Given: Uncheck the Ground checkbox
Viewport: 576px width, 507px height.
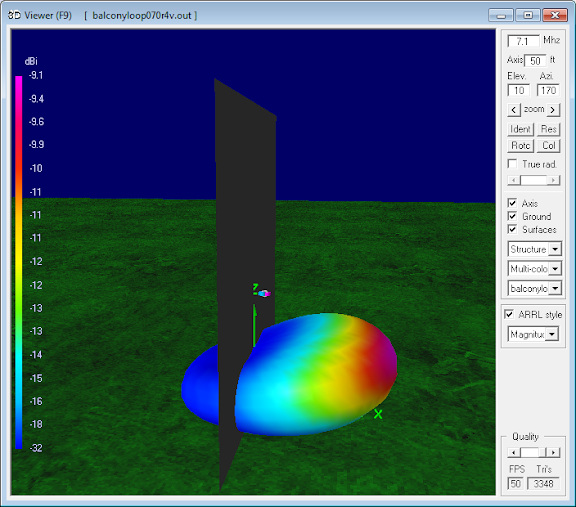Looking at the screenshot, I should pyautogui.click(x=512, y=216).
